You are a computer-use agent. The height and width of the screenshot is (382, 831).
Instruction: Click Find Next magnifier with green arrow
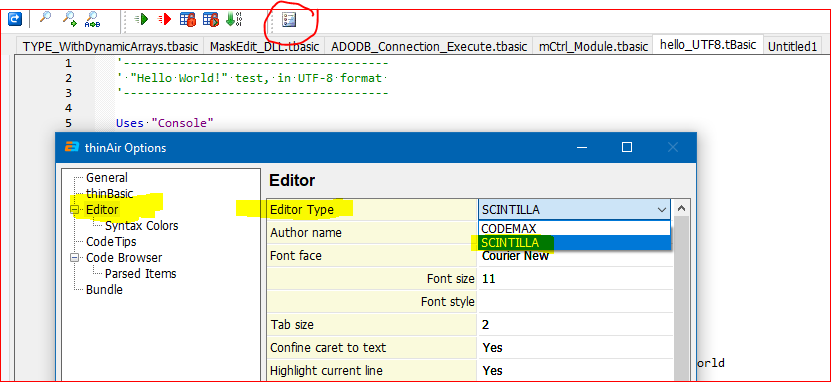[x=69, y=19]
